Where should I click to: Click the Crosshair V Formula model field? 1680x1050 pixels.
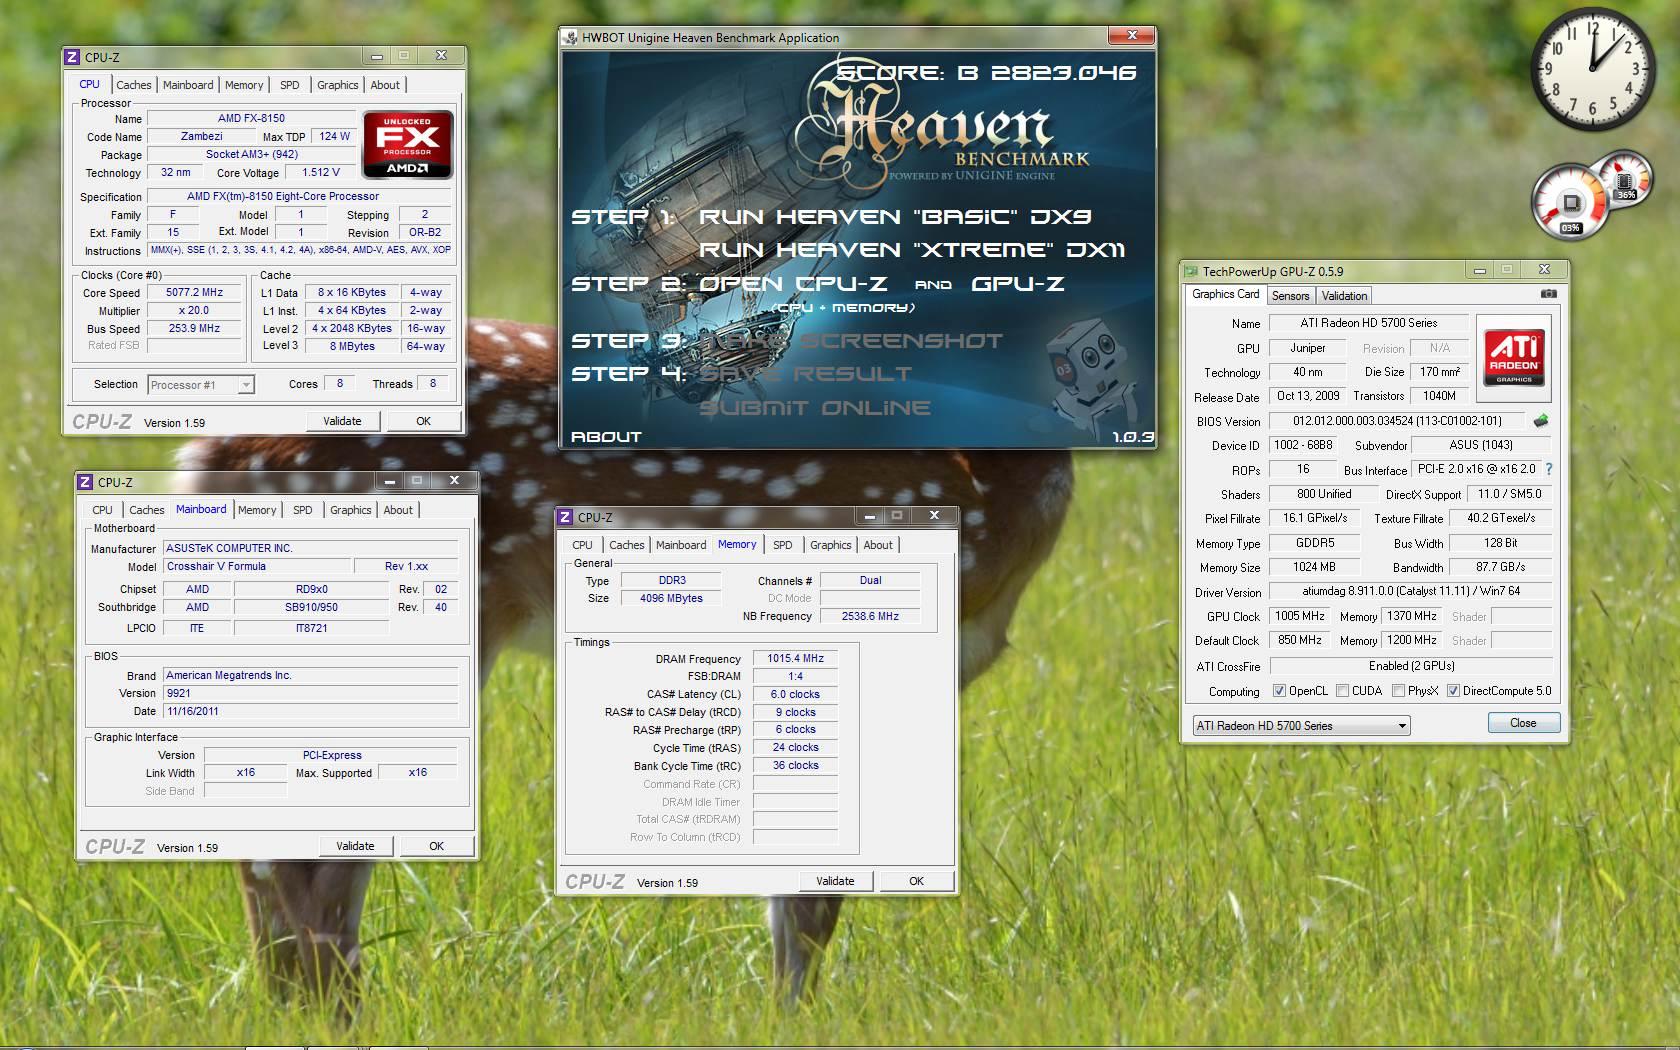pos(257,567)
